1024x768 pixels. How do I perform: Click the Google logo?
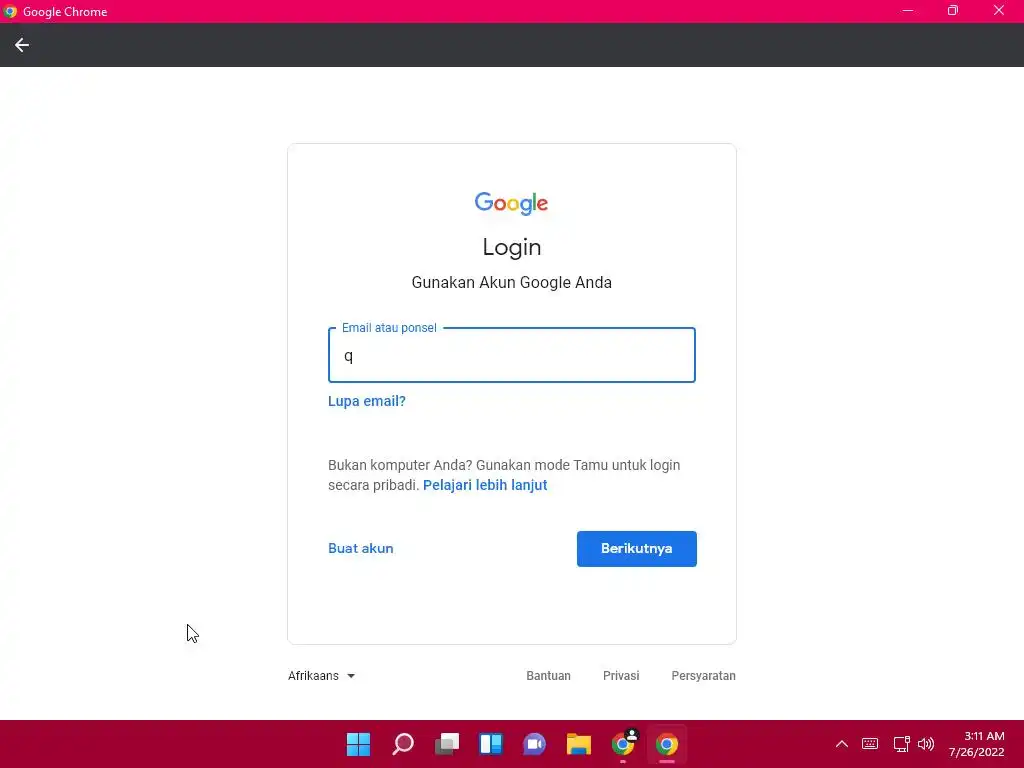pyautogui.click(x=511, y=203)
